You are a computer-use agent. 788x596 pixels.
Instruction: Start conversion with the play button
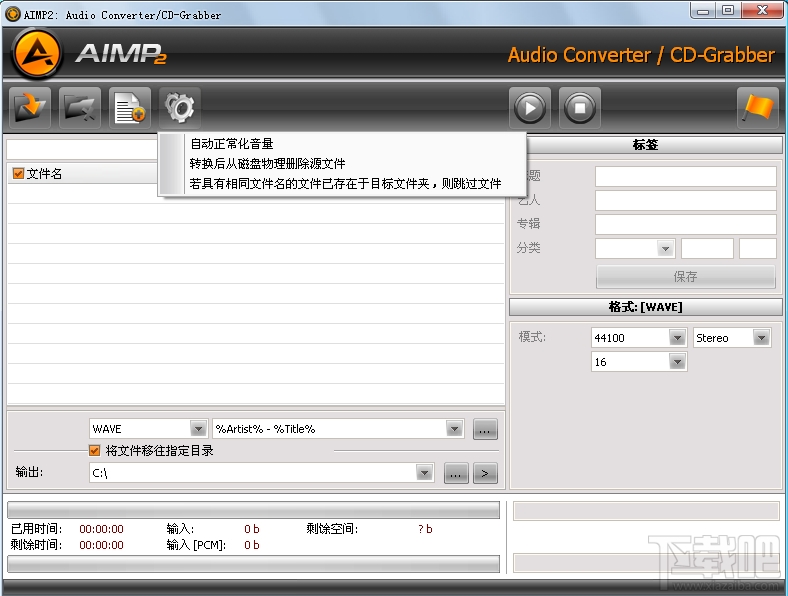(530, 108)
